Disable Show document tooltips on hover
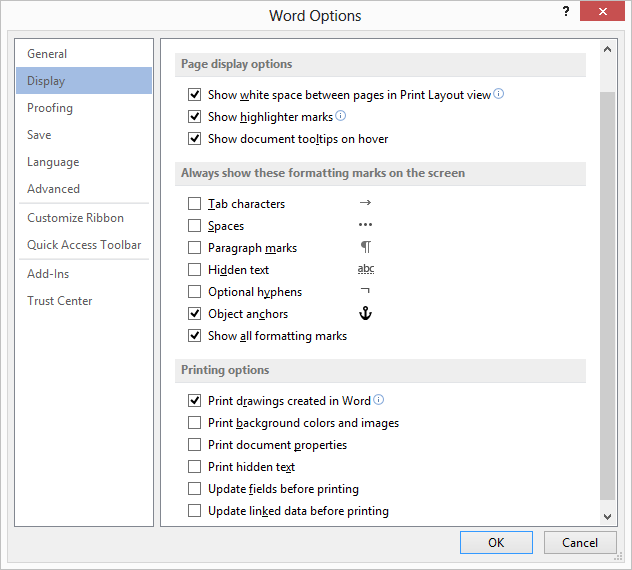 pyautogui.click(x=195, y=139)
